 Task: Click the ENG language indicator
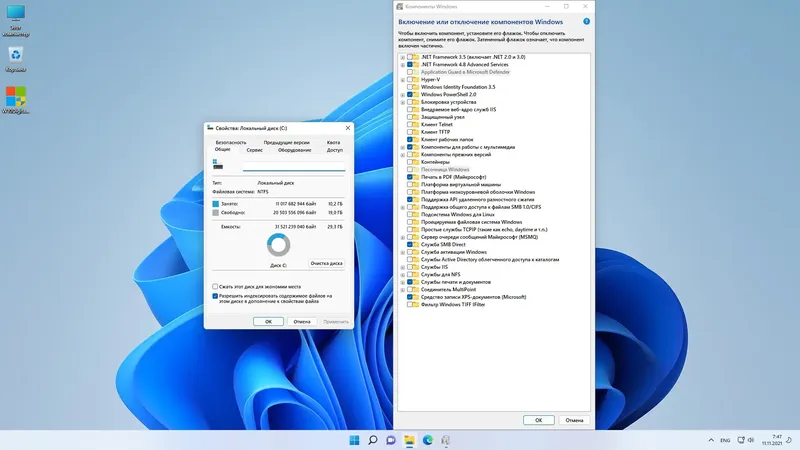(724, 440)
